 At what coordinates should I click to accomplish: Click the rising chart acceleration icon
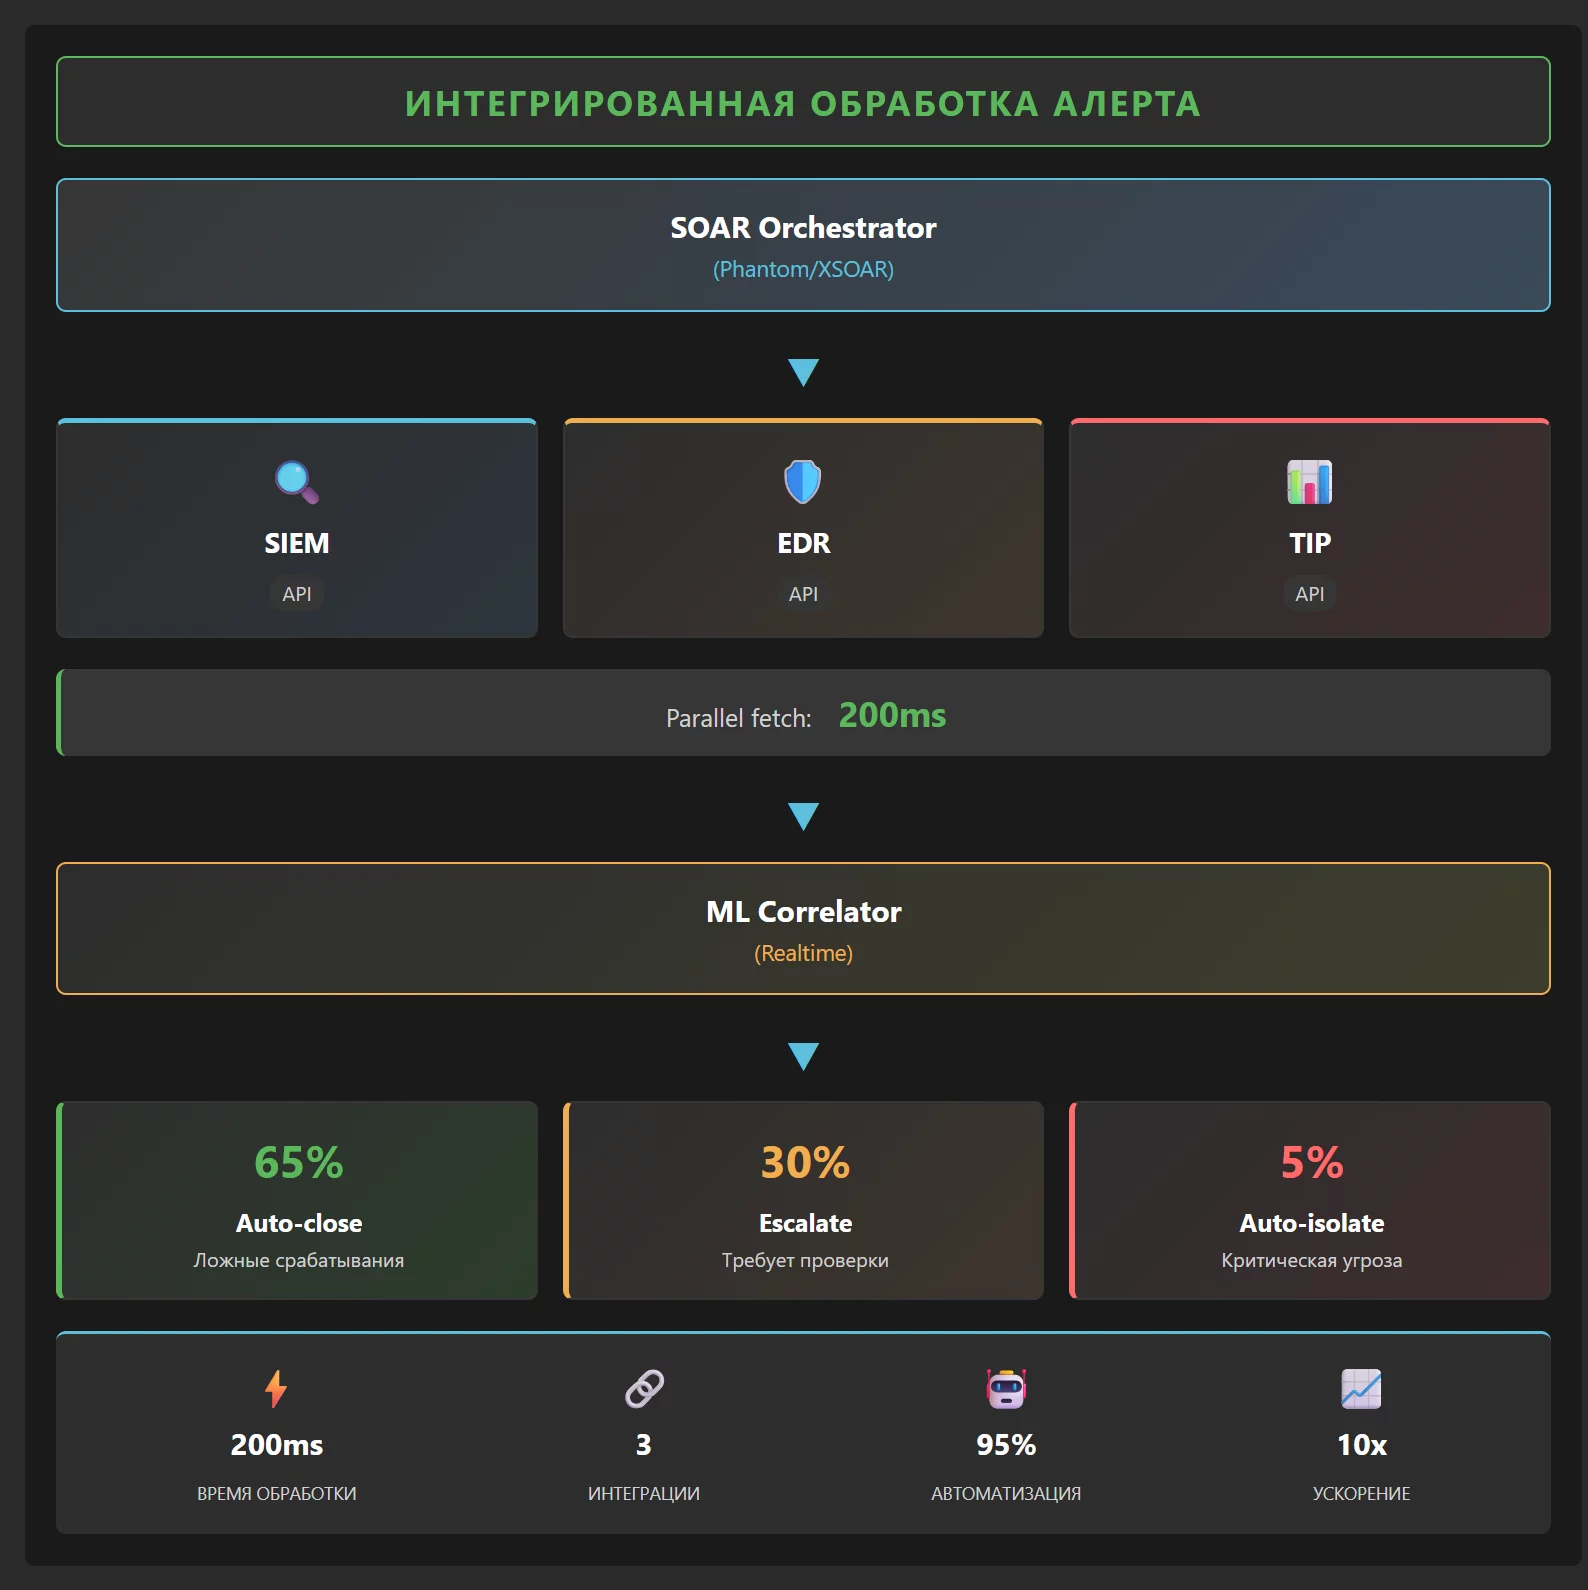[1361, 1389]
